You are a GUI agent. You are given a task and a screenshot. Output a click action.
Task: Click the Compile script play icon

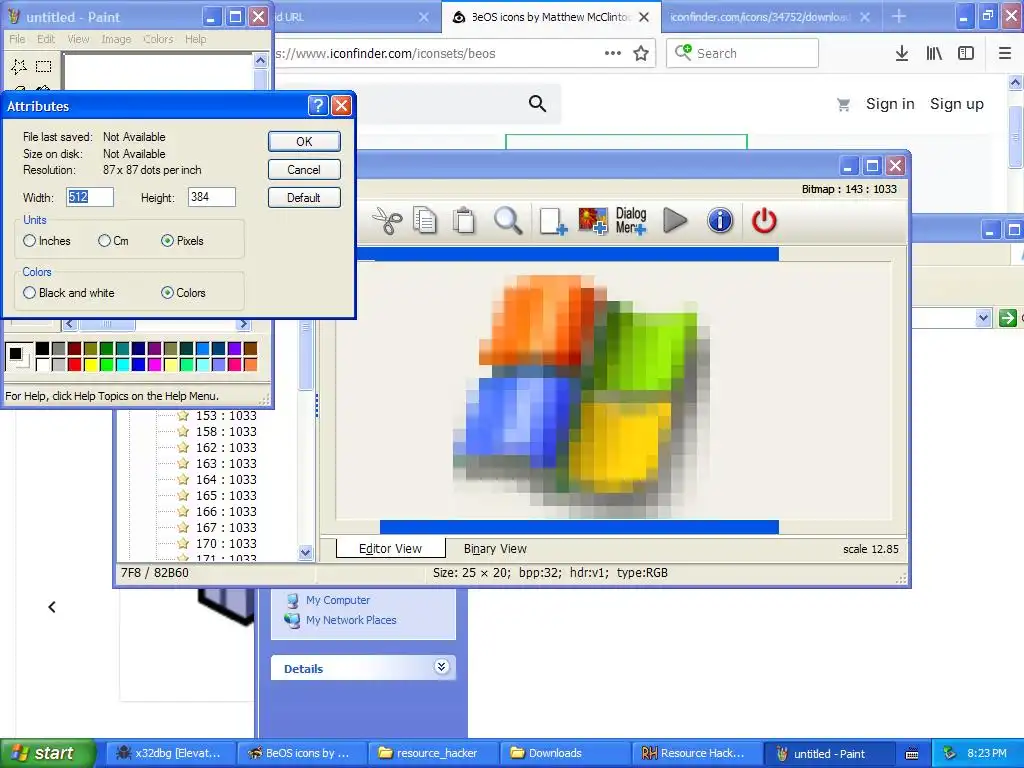pyautogui.click(x=675, y=221)
